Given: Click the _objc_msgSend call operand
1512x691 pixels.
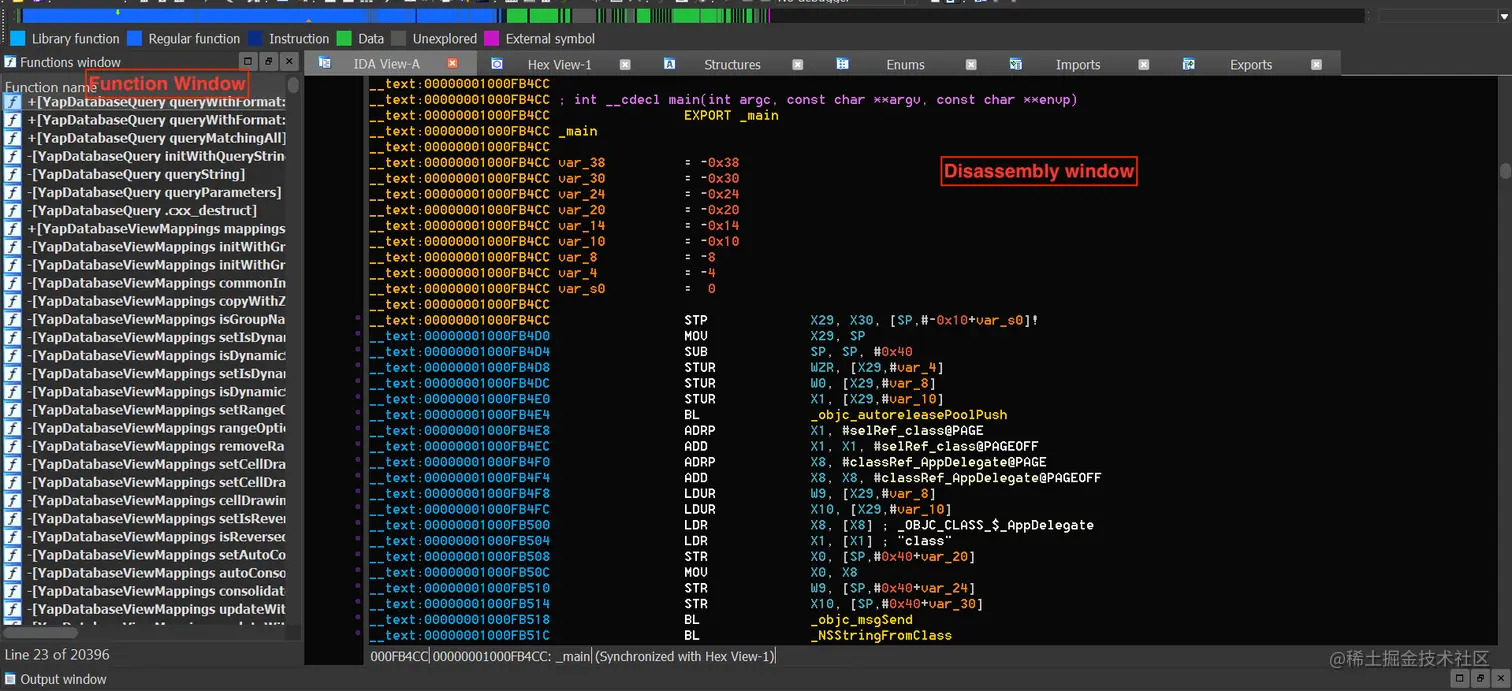Looking at the screenshot, I should click(x=861, y=620).
